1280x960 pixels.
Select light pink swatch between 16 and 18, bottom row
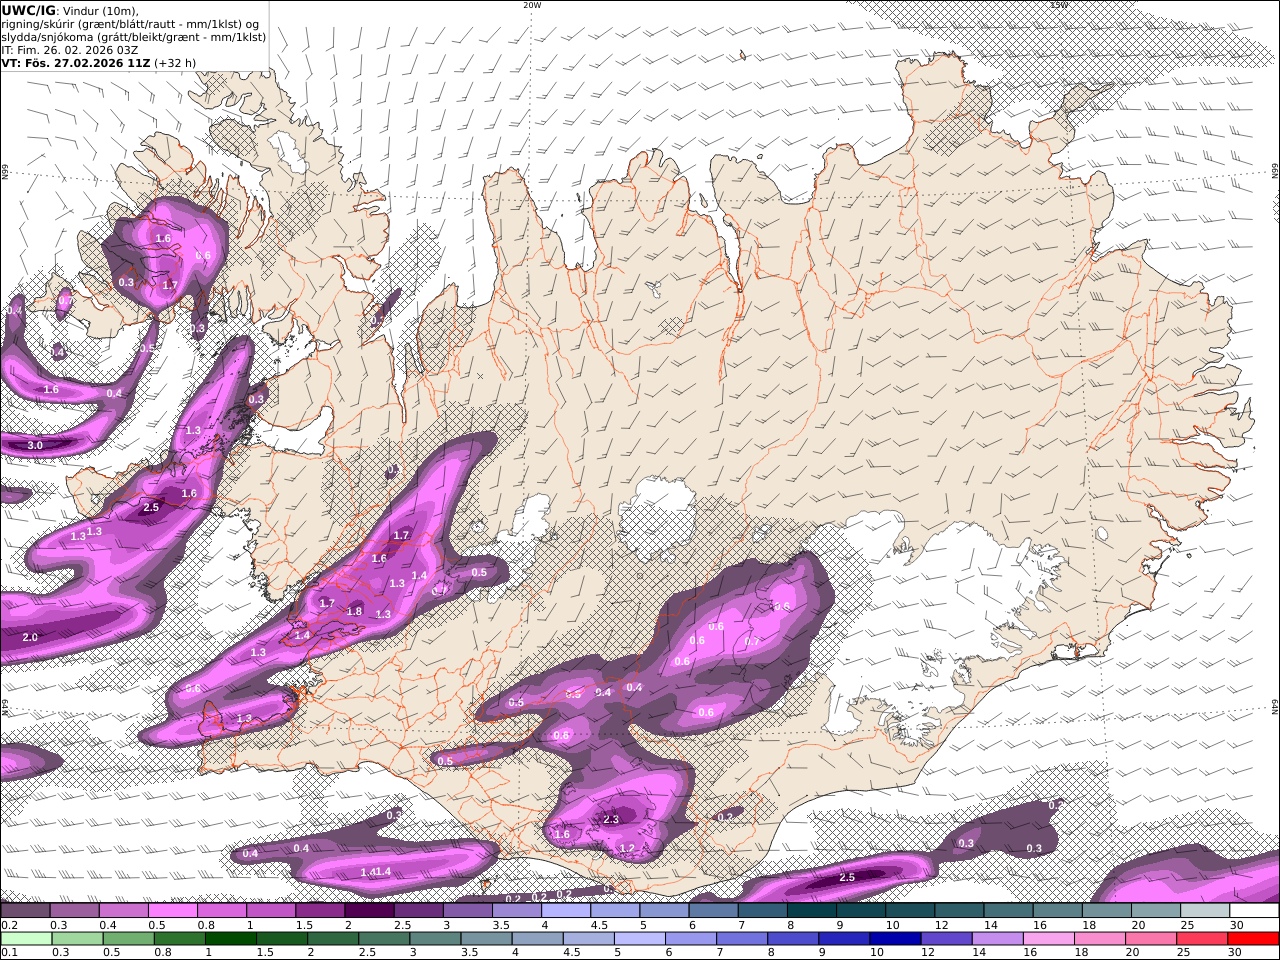[x=1048, y=938]
